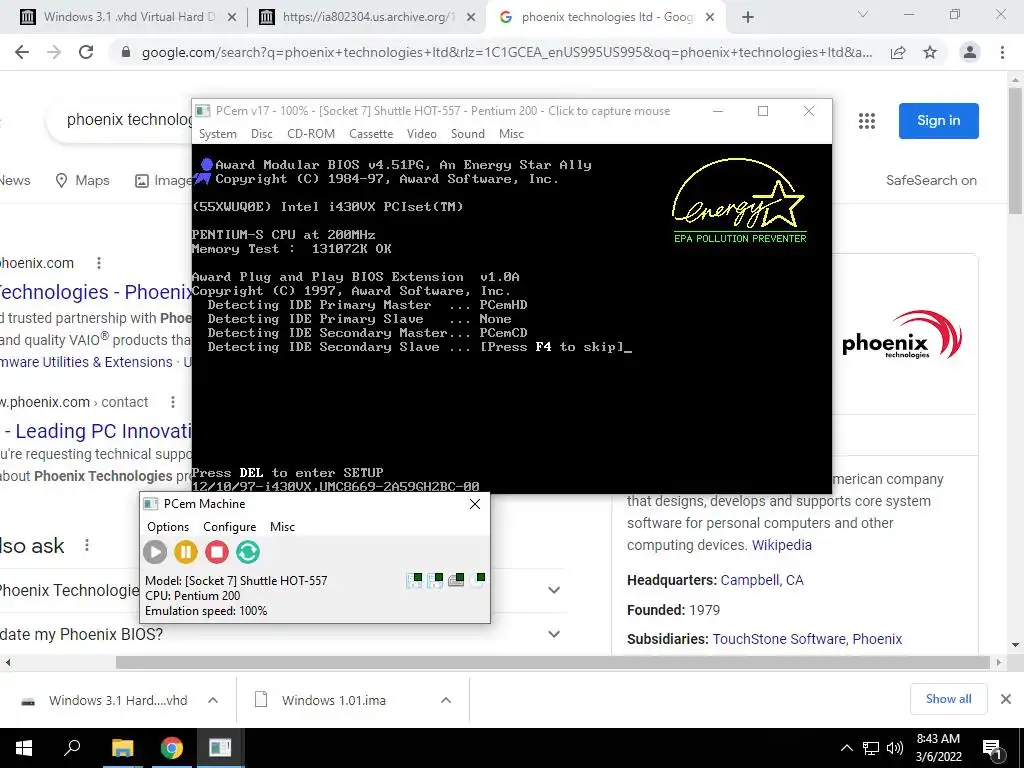Open the Disc menu in PCem

pos(261,134)
